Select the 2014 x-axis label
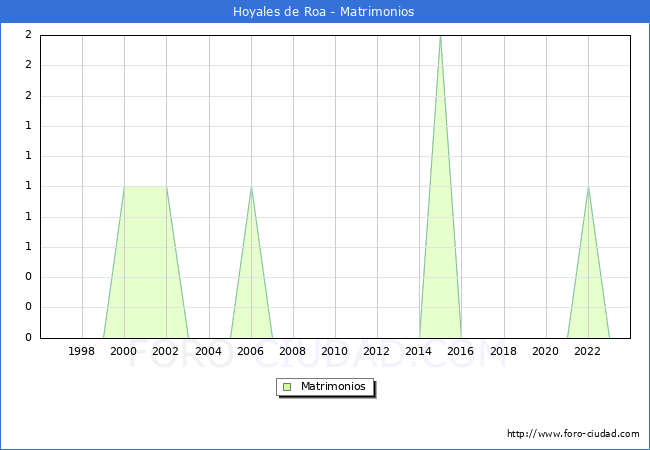 click(x=419, y=351)
